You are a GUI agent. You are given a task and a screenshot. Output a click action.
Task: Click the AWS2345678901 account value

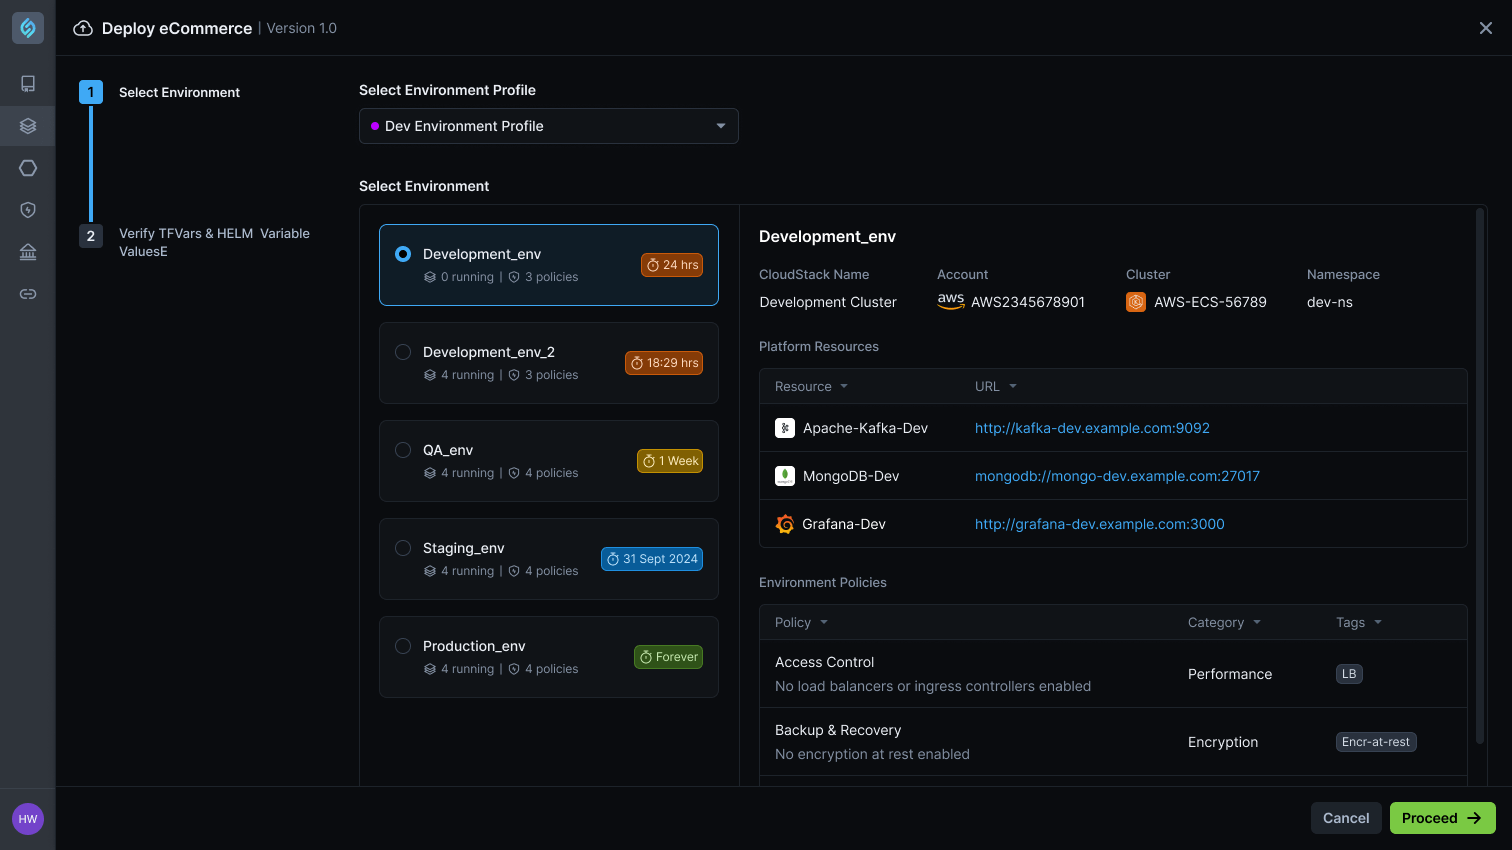(x=1028, y=302)
